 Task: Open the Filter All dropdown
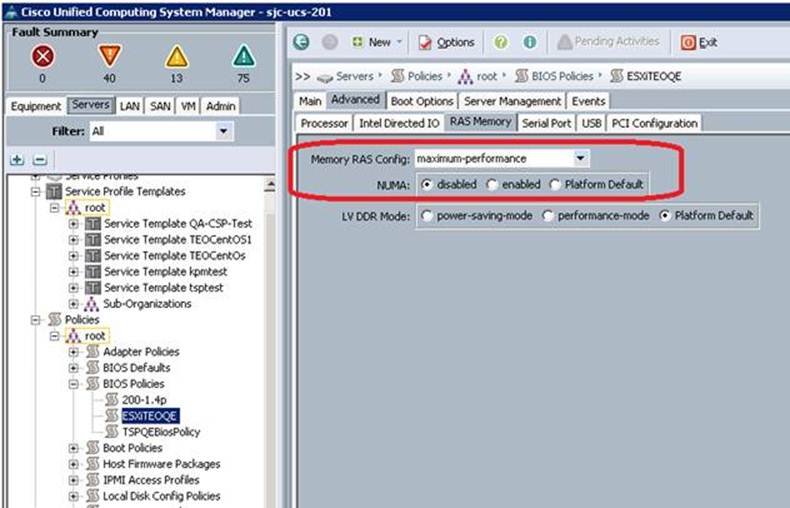[223, 132]
